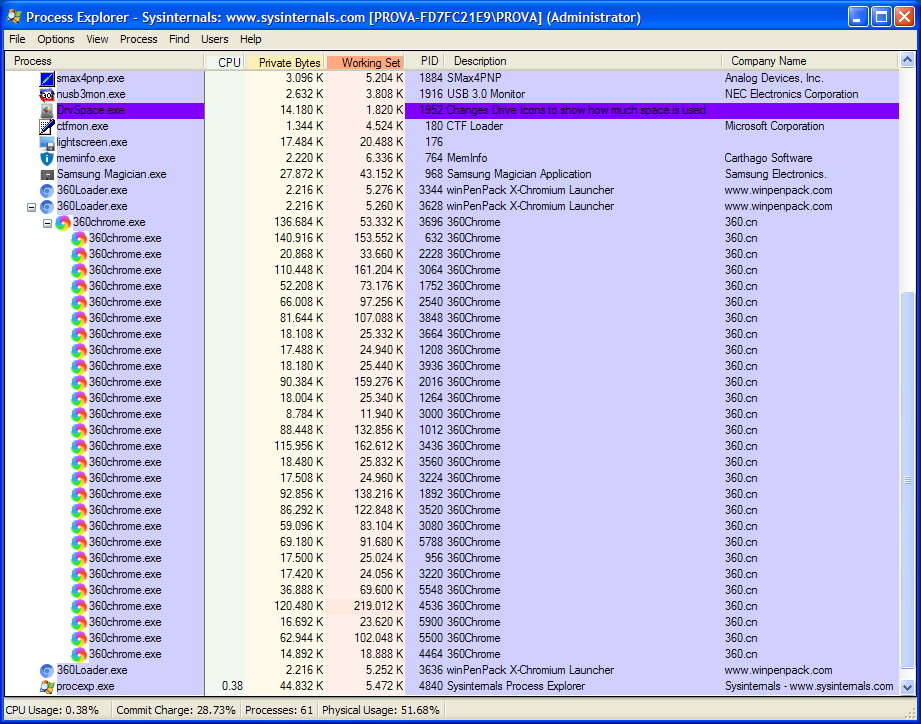
Task: Click the lightscreen.exe process icon
Action: point(47,142)
